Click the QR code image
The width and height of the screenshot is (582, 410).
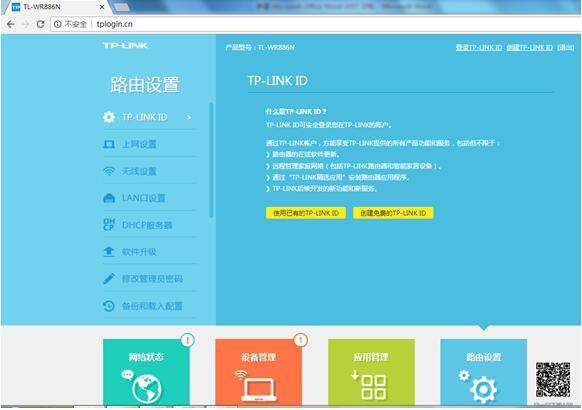pos(553,380)
